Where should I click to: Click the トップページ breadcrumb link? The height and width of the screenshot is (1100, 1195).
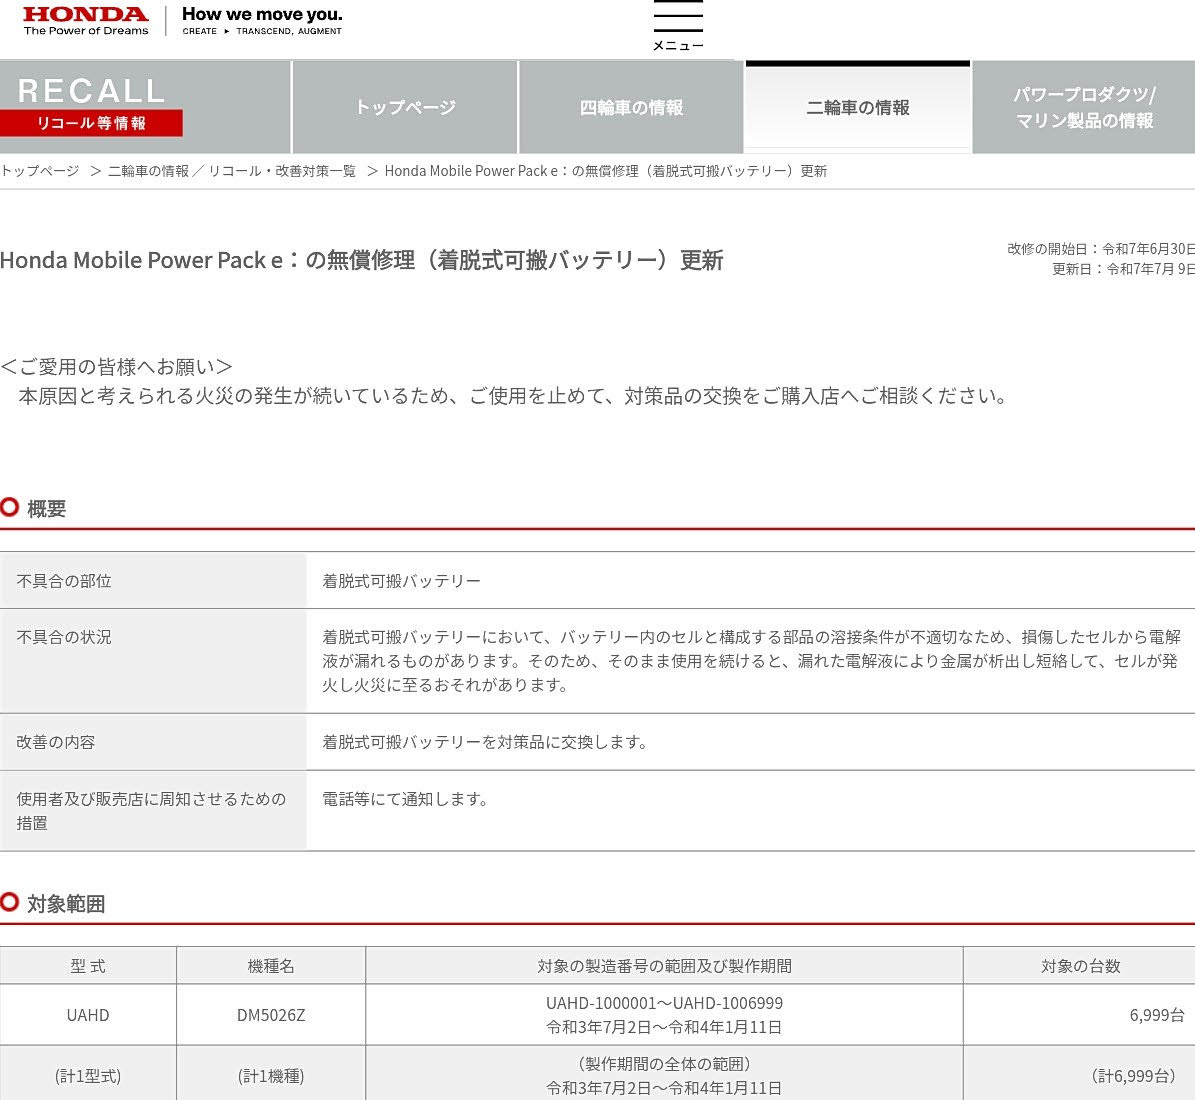tap(40, 171)
